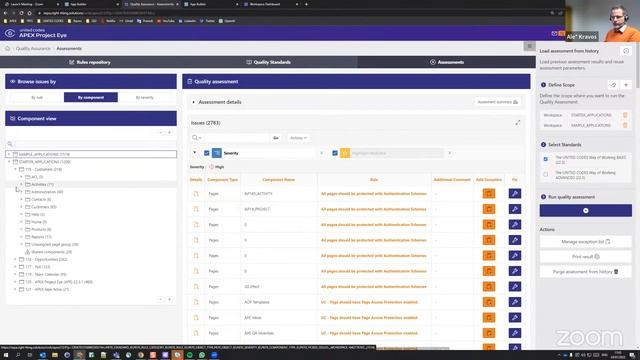This screenshot has width=640, height=360.
Task: Run the quality assessment
Action: [586, 211]
